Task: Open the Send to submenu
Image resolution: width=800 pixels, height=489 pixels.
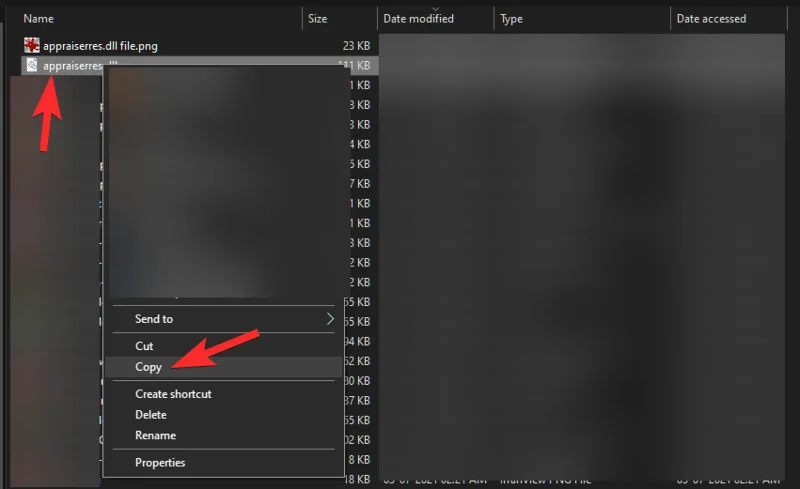Action: tap(223, 319)
